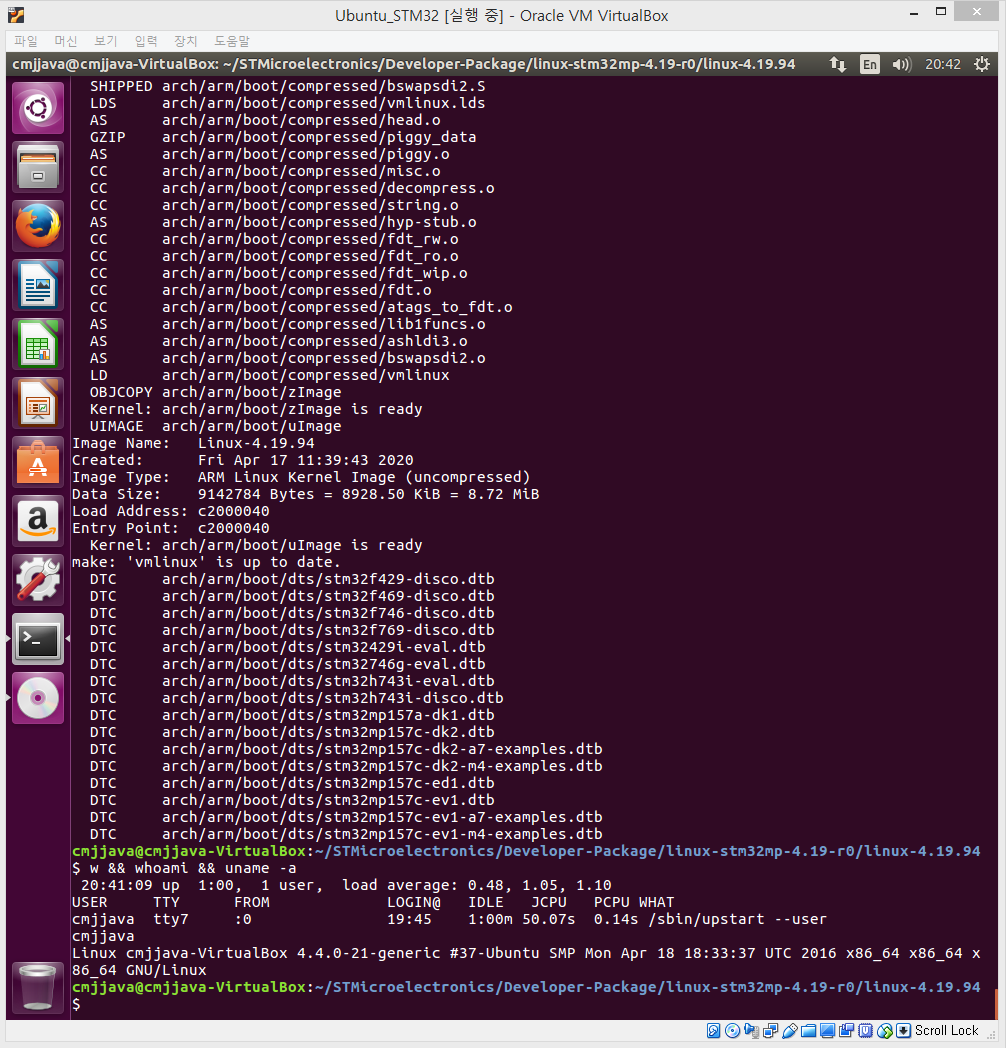Click the 'OBJCOPY arch/arm/boot/zImage' line
This screenshot has height=1048, width=1006.
point(215,392)
